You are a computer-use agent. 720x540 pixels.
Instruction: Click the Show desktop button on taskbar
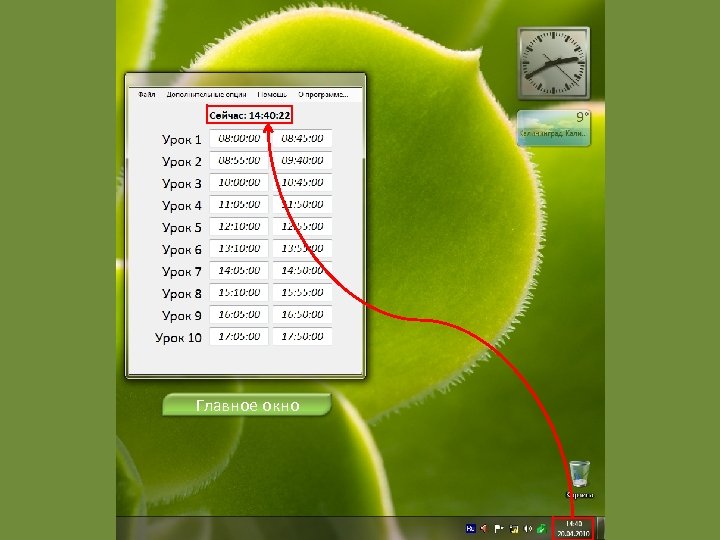601,529
